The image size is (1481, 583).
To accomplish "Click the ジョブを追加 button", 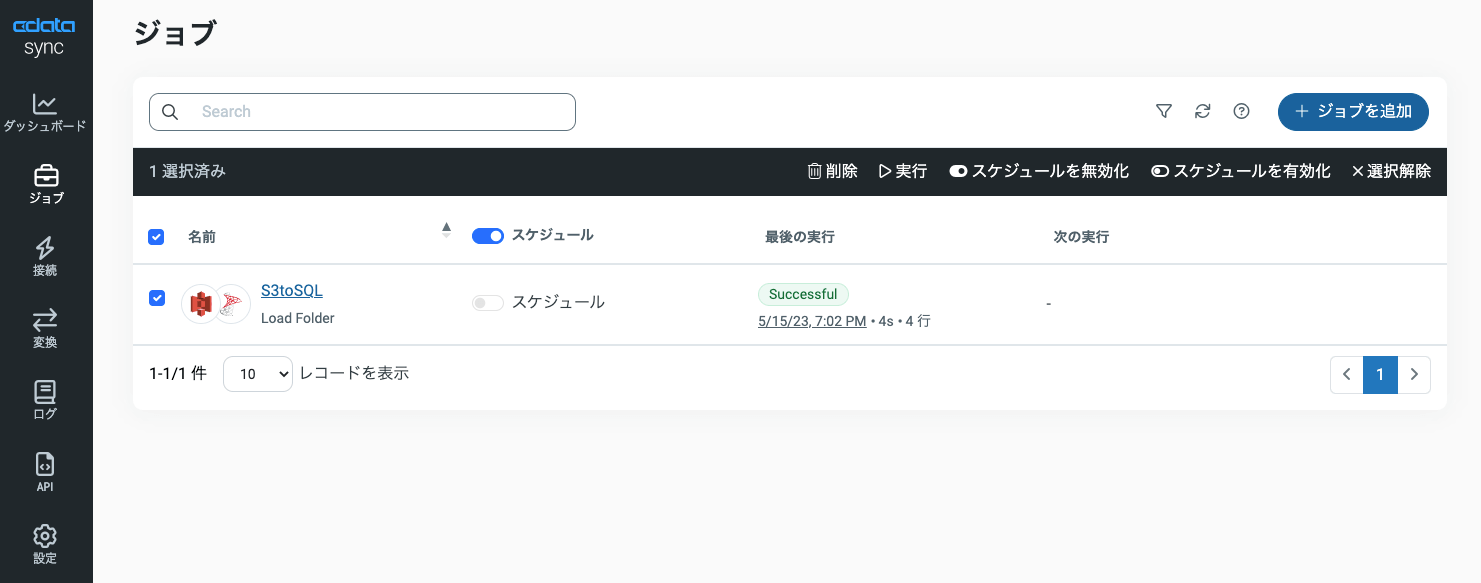I will point(1353,112).
